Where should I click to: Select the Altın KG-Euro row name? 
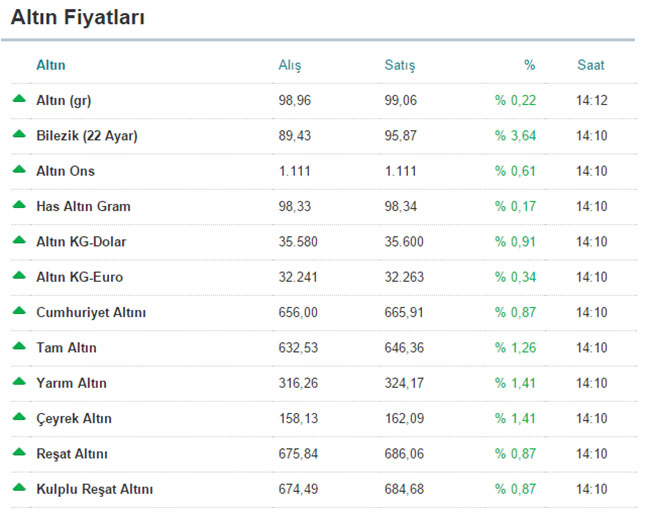(x=80, y=277)
